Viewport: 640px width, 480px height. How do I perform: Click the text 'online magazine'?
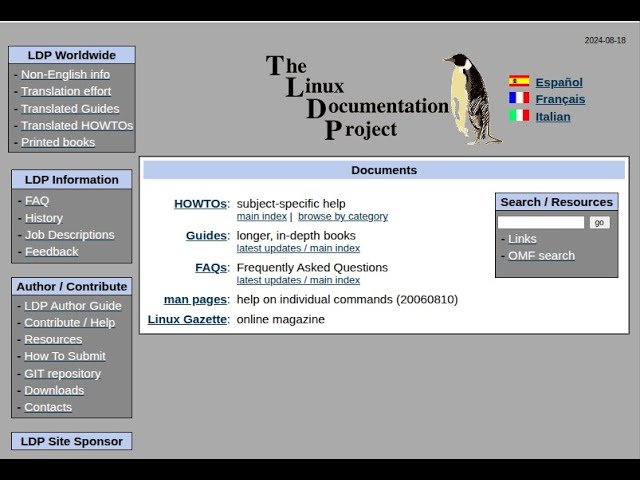pos(281,319)
